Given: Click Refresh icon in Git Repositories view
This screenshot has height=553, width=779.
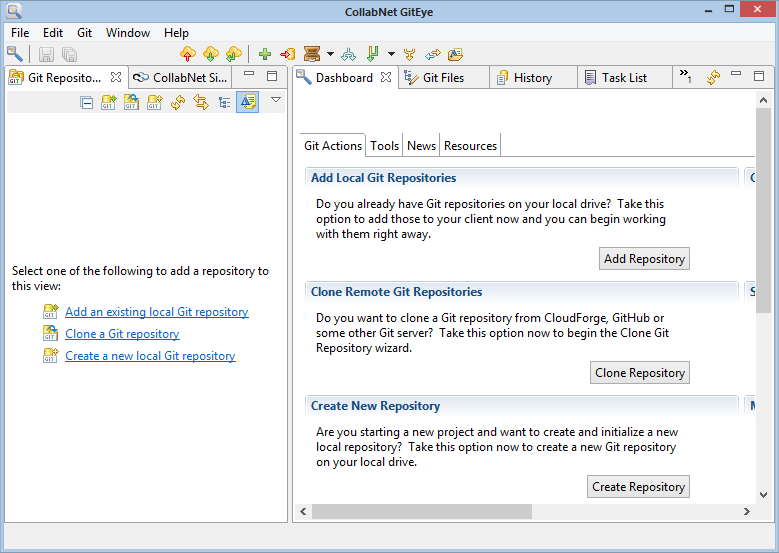Looking at the screenshot, I should click(x=178, y=102).
